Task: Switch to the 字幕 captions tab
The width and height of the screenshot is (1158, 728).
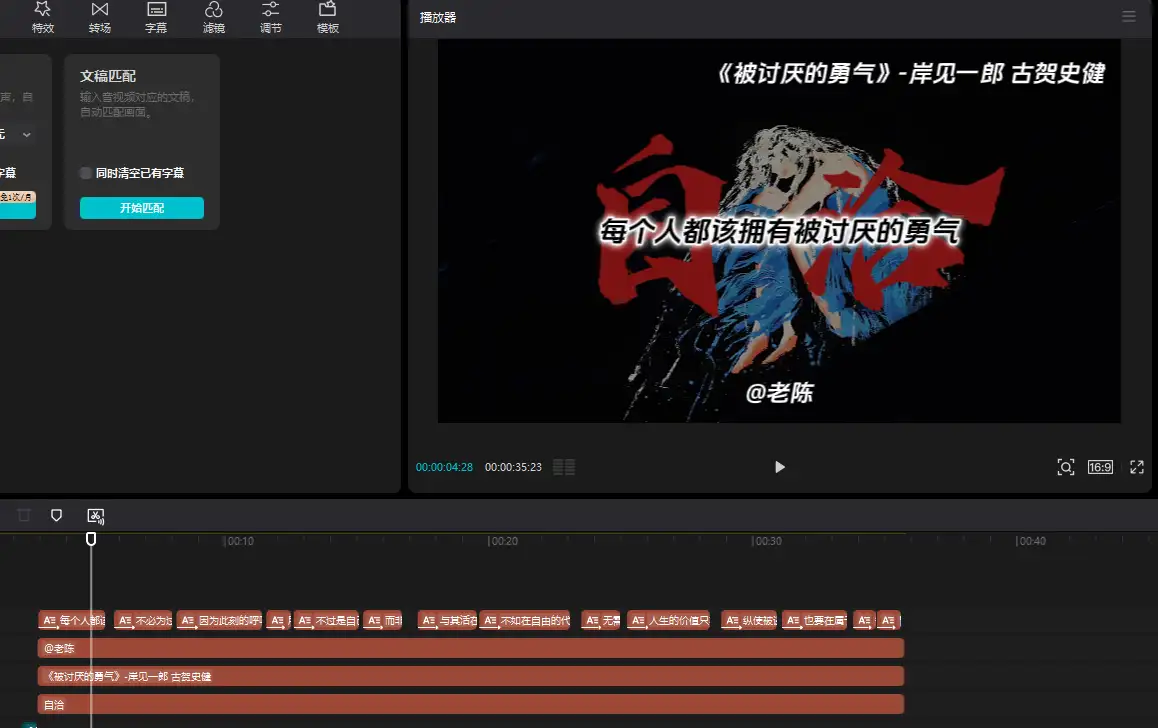Action: (156, 17)
